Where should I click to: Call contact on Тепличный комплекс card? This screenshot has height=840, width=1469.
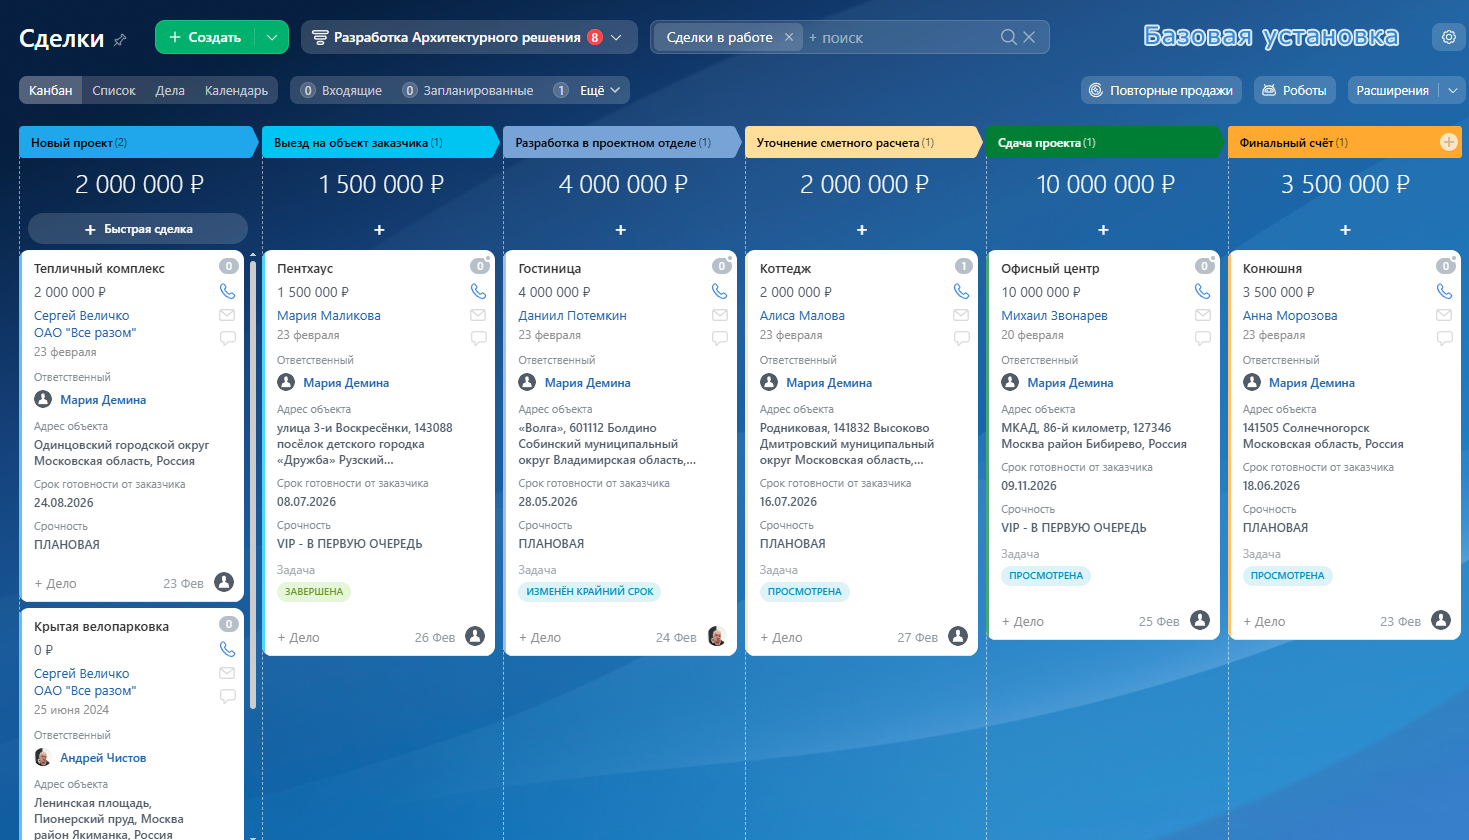click(x=227, y=291)
